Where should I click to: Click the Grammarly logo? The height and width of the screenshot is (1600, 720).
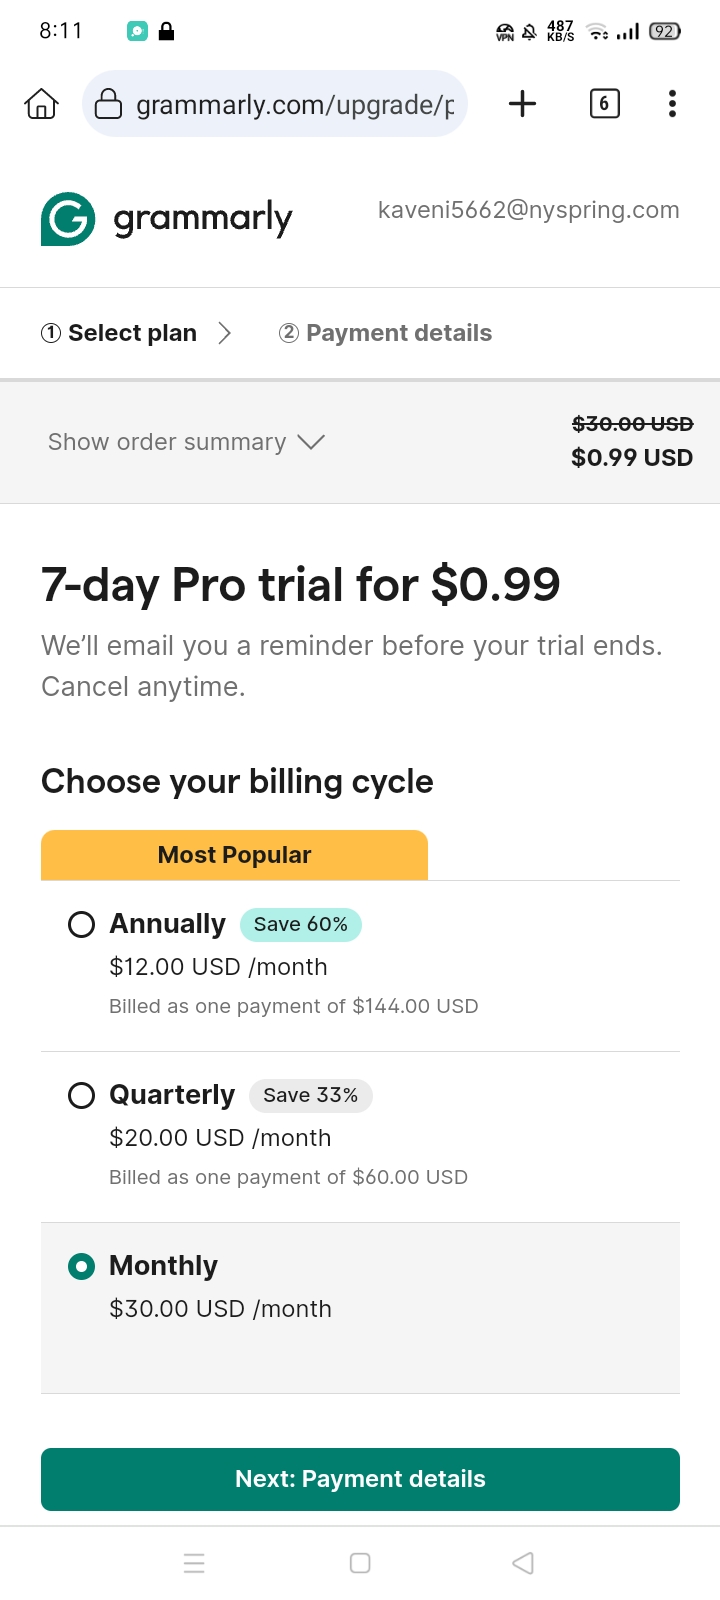coord(167,218)
